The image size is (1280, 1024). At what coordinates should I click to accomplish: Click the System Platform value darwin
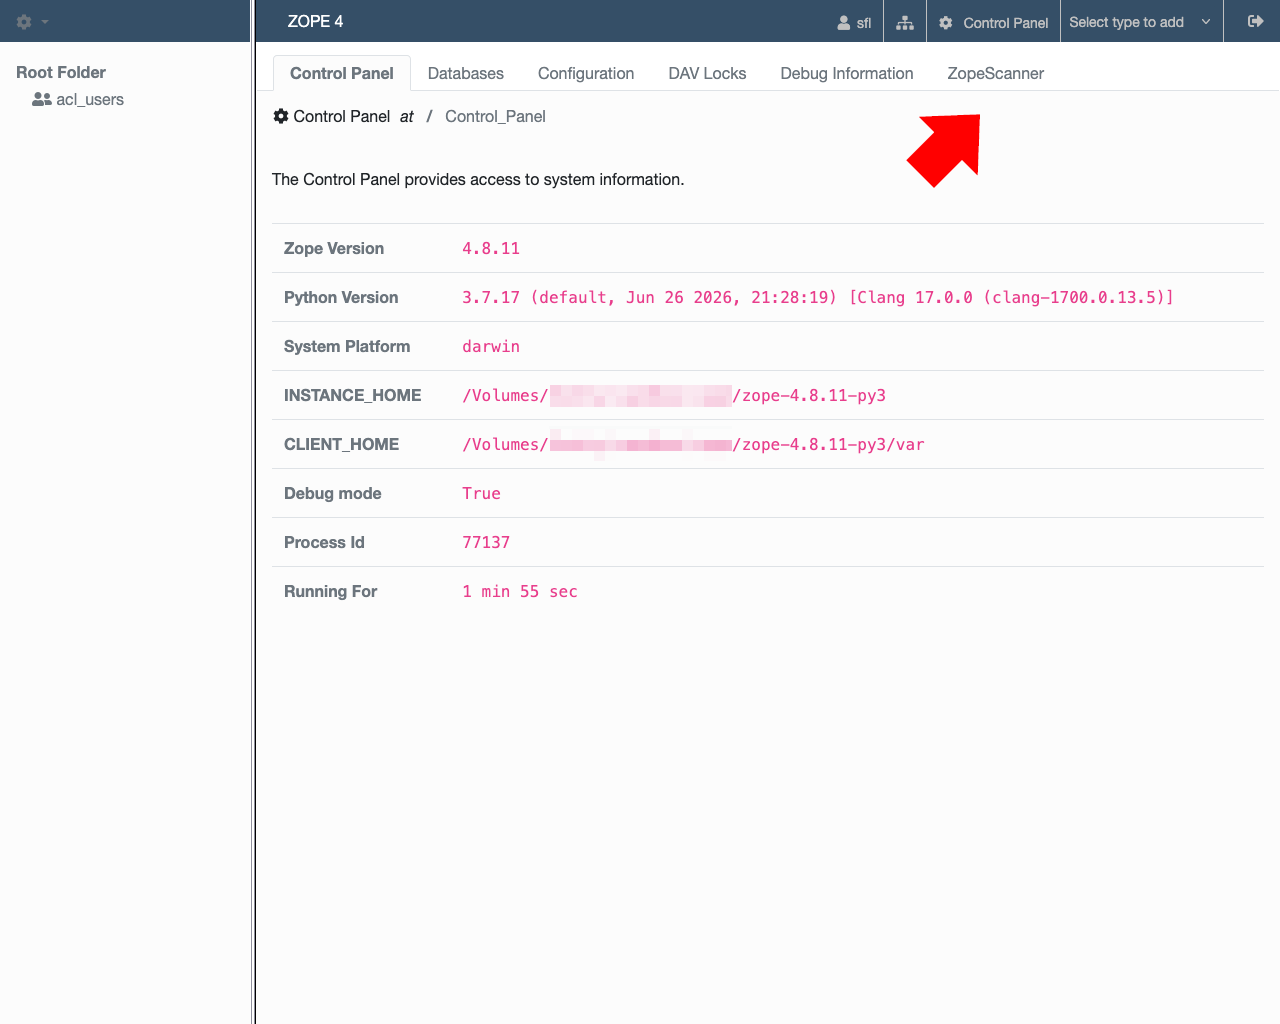pyautogui.click(x=491, y=346)
